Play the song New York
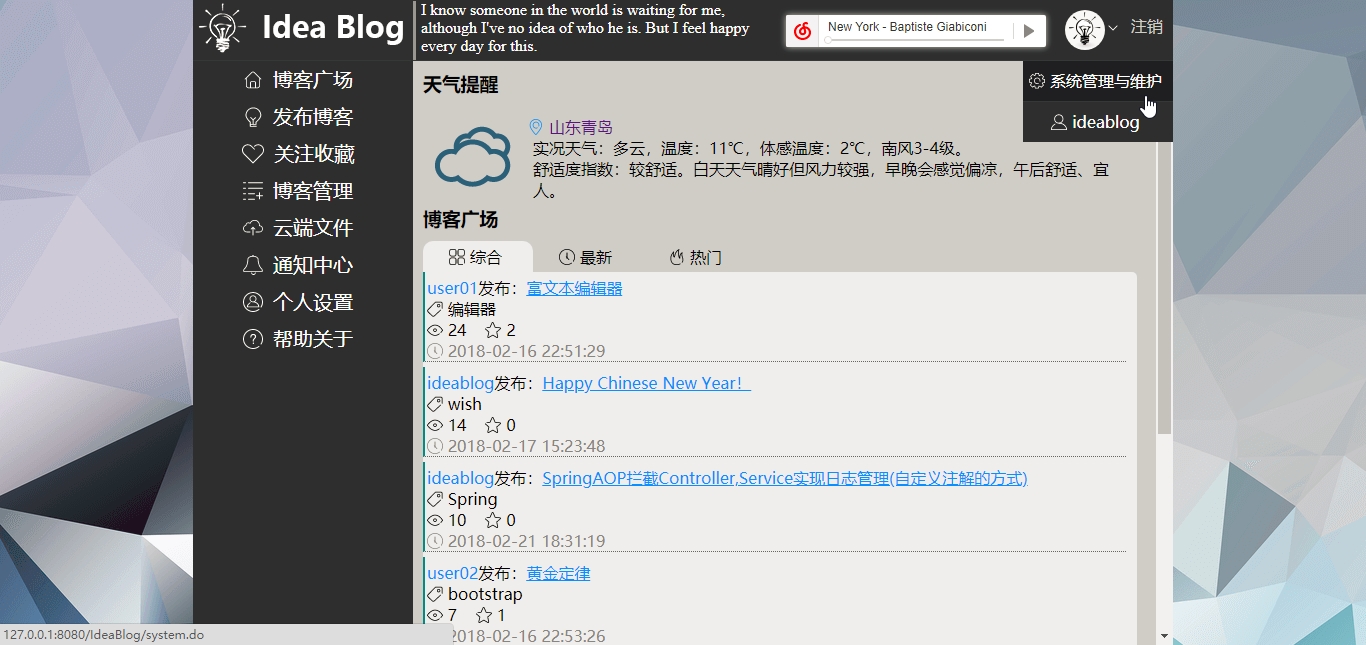This screenshot has width=1366, height=645. (1028, 31)
